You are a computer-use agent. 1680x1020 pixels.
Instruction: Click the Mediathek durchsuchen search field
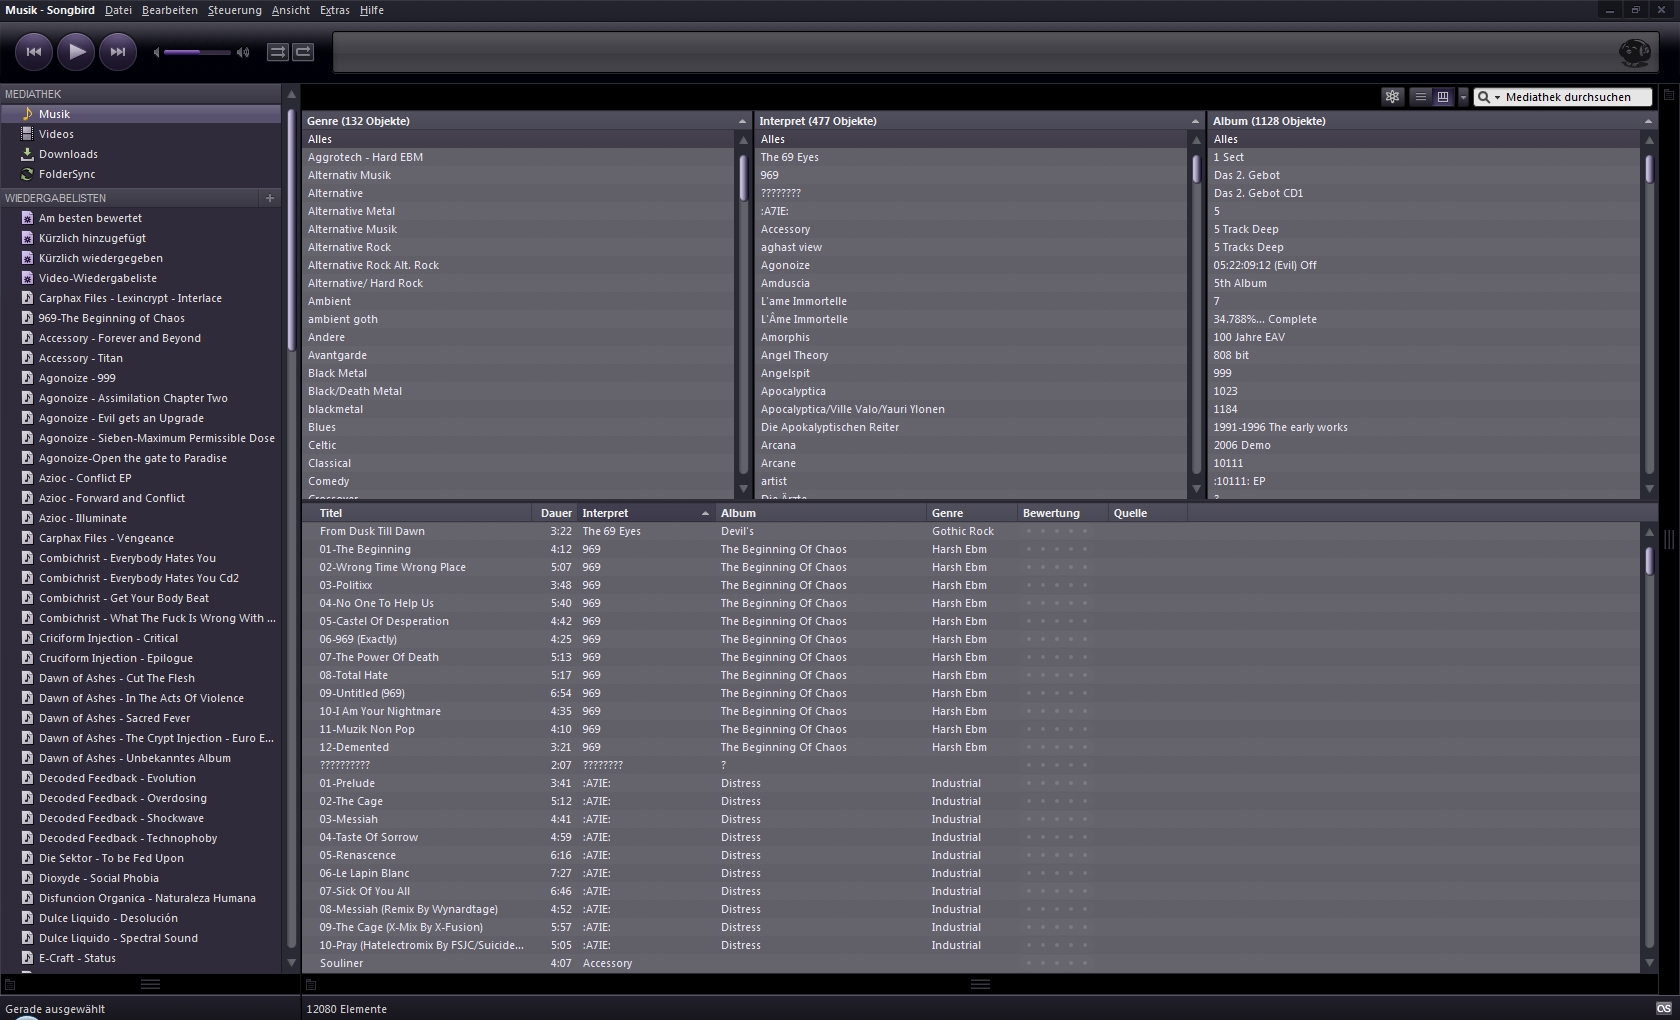(x=1570, y=97)
